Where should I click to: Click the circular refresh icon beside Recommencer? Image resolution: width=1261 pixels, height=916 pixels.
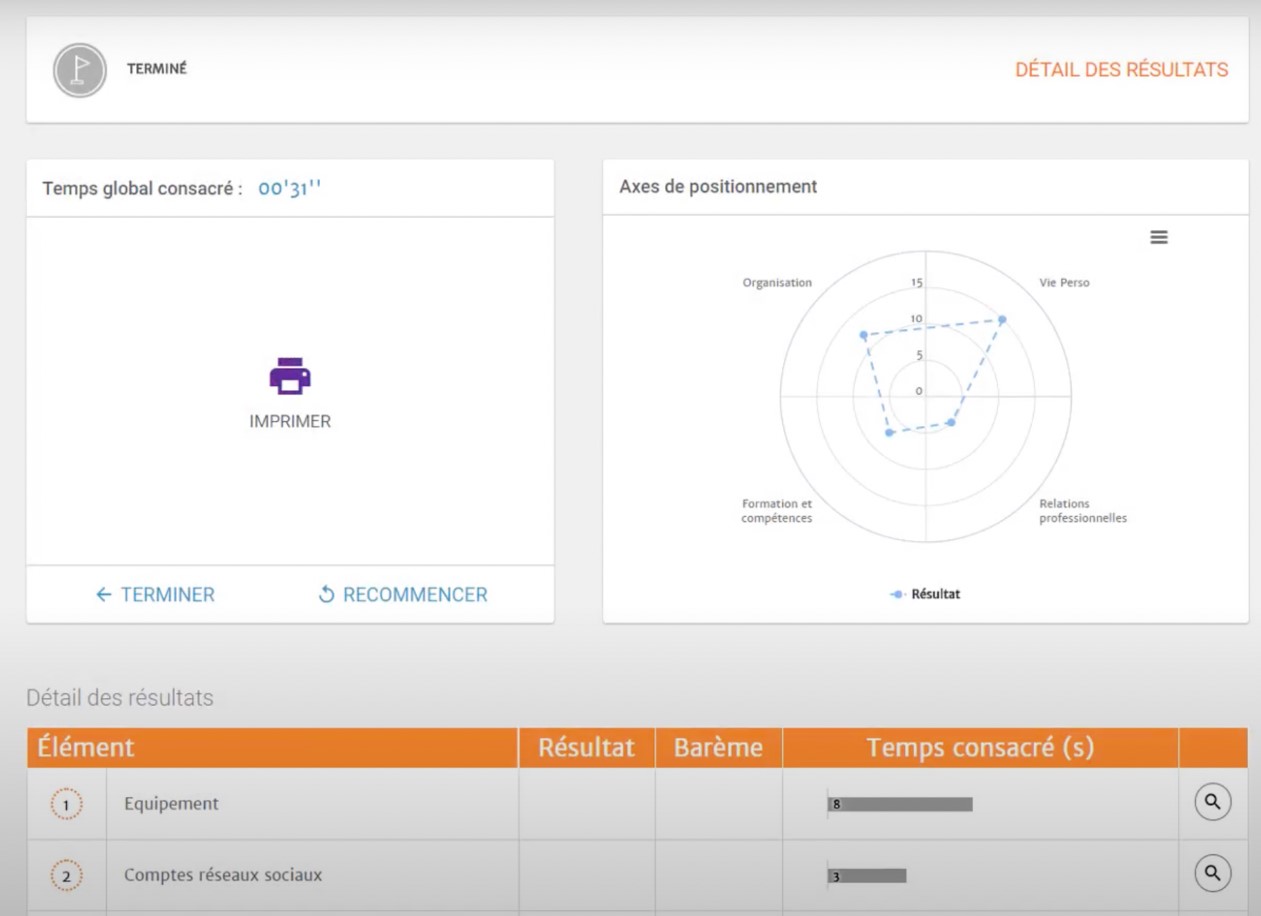click(x=326, y=593)
